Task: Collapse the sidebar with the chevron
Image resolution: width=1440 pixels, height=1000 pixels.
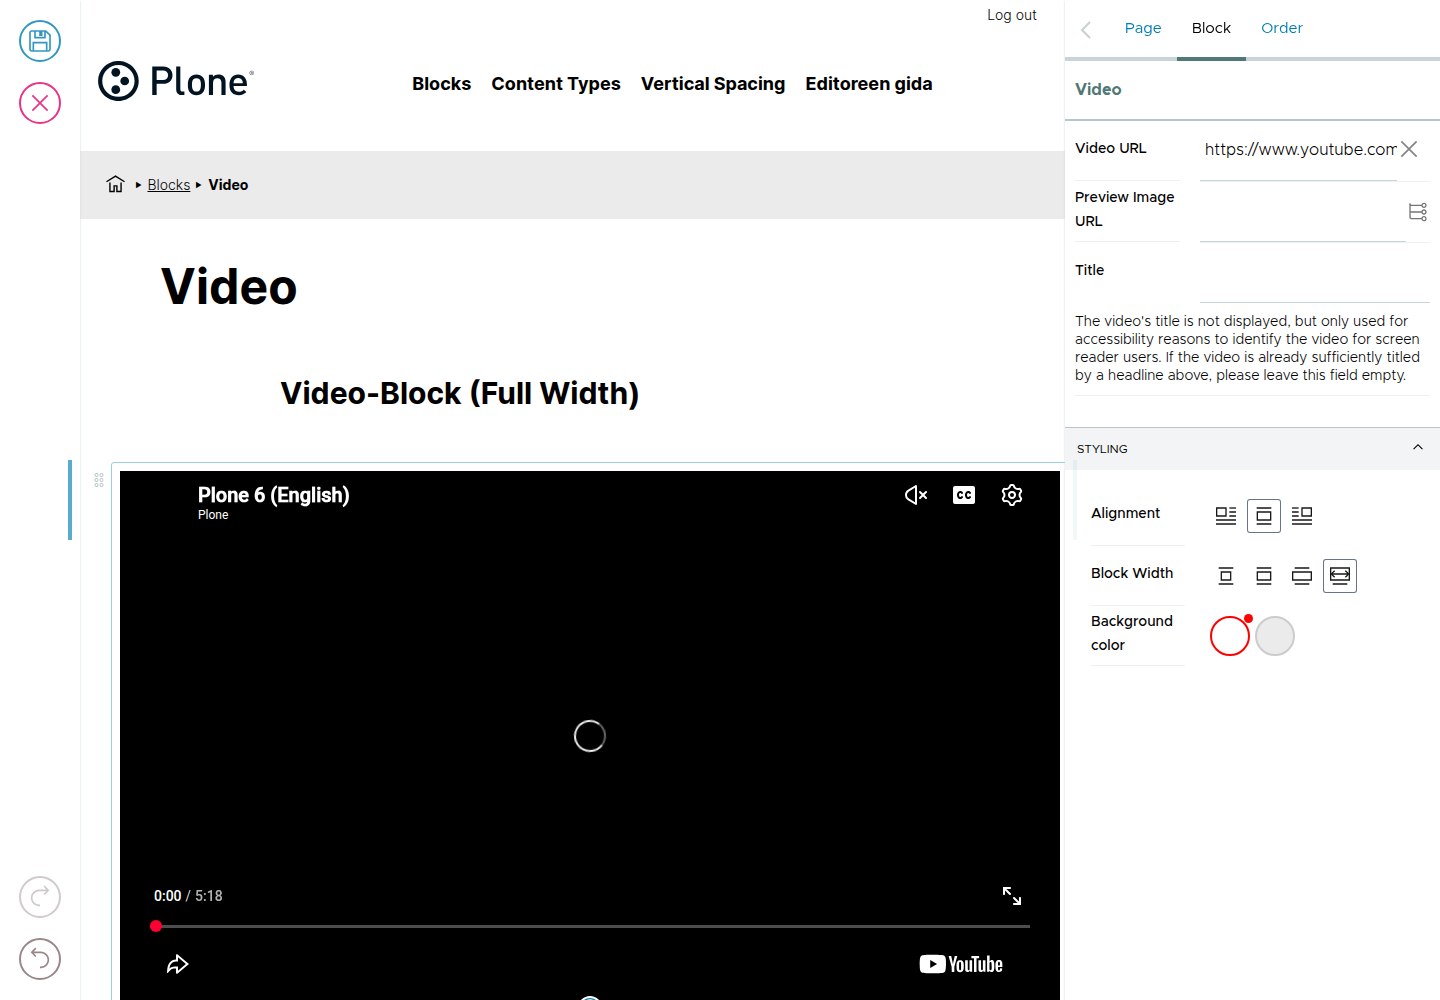Action: 1086,29
